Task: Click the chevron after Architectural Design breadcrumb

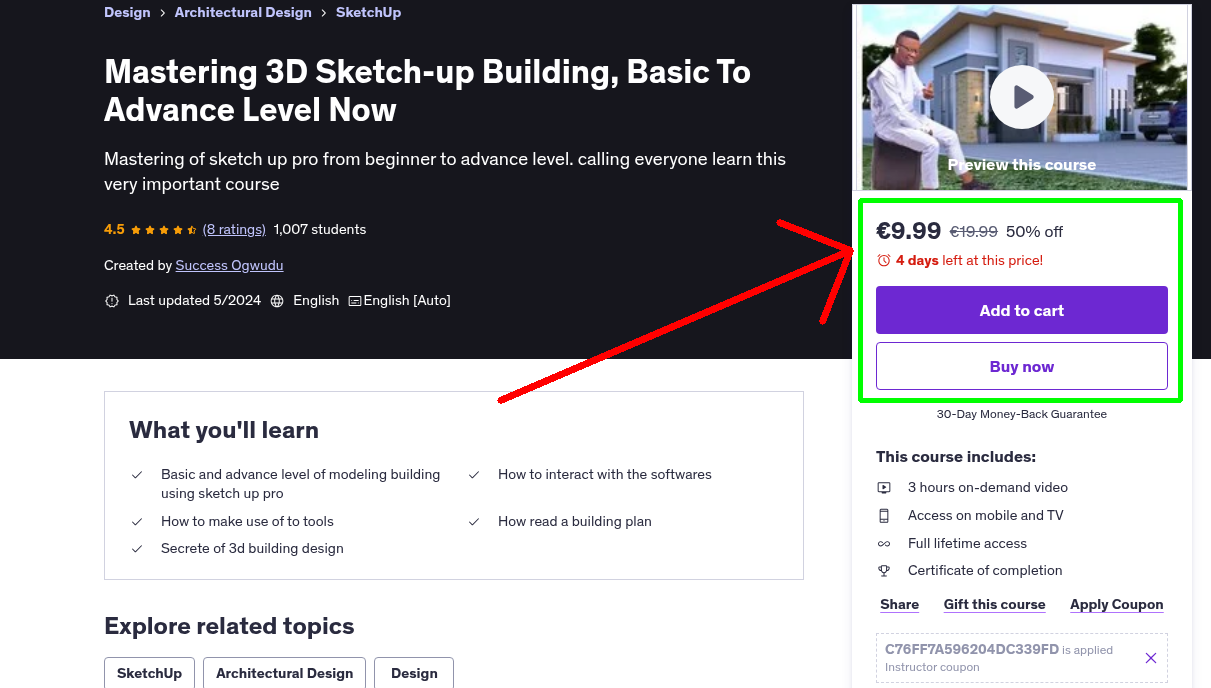Action: pyautogui.click(x=324, y=13)
